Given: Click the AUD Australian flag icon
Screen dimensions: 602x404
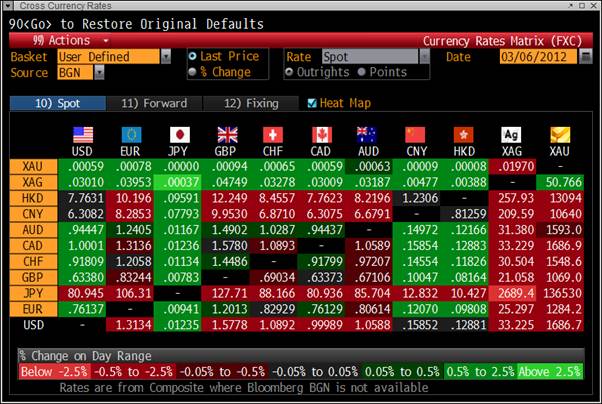Looking at the screenshot, I should [x=369, y=134].
